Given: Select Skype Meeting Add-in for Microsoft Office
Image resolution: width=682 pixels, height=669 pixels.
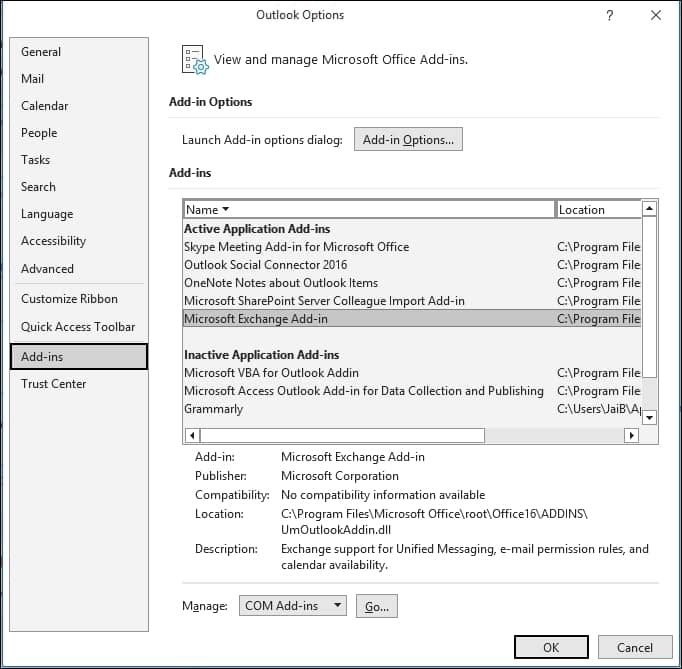Looking at the screenshot, I should point(412,247).
